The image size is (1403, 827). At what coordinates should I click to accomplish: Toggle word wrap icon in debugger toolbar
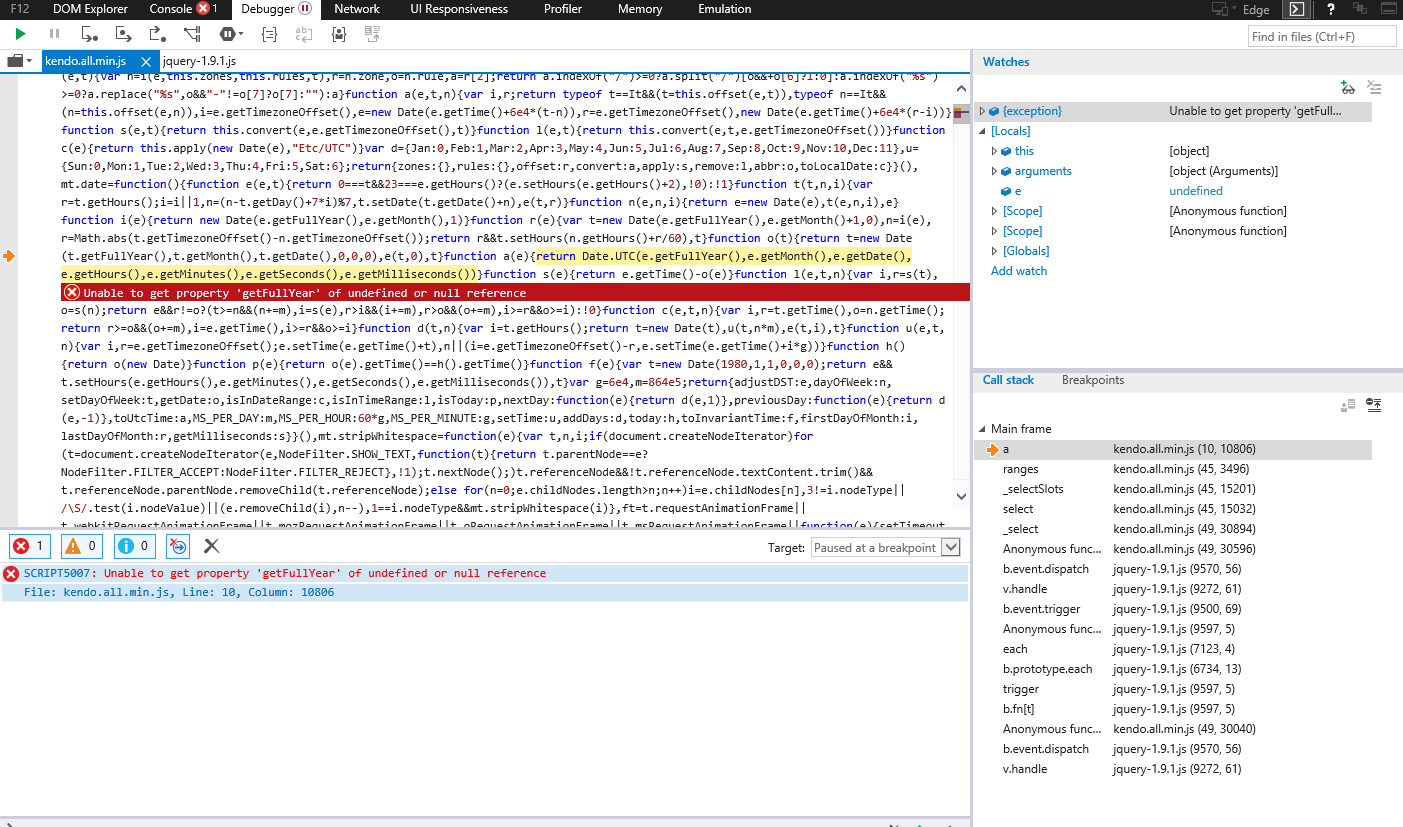[x=304, y=34]
